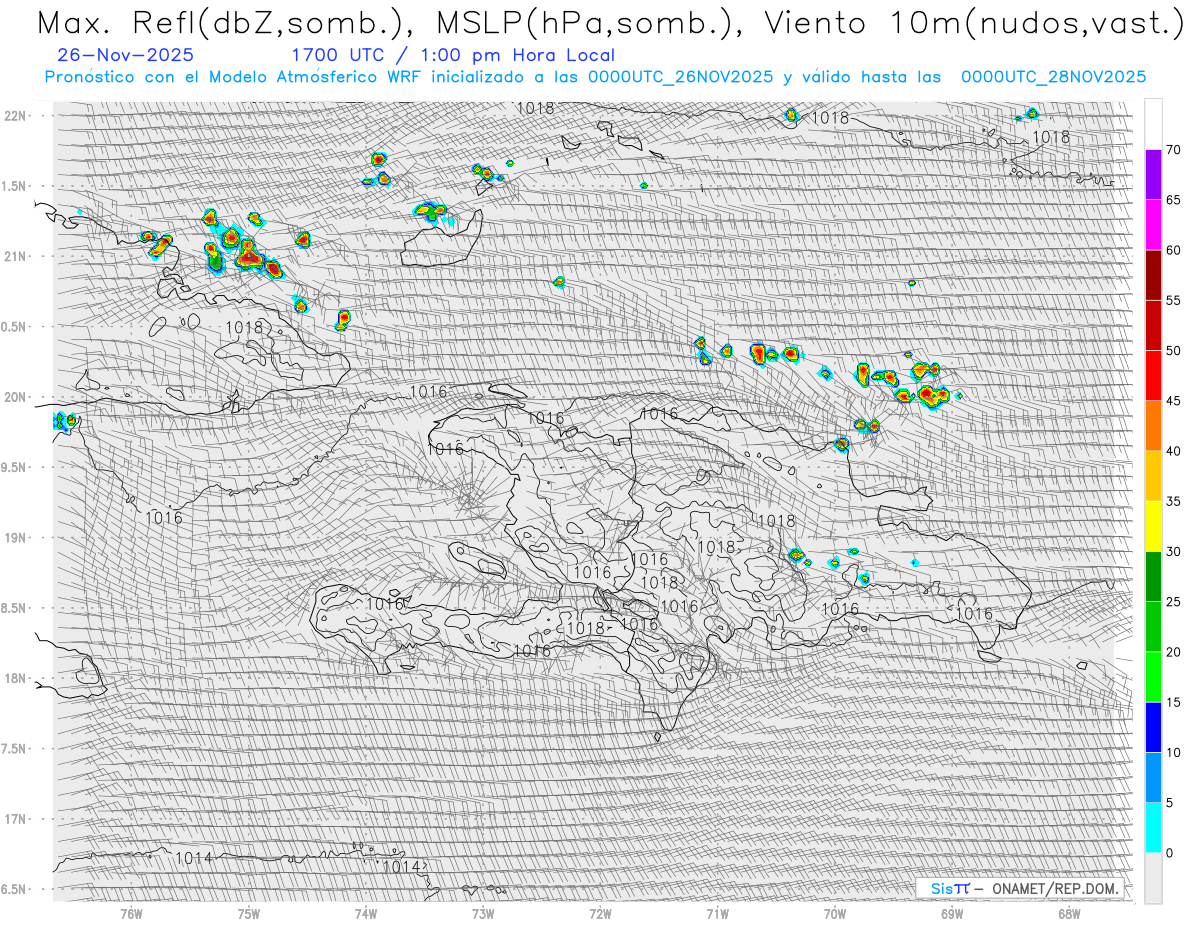The height and width of the screenshot is (927, 1200).
Task: Click the colorbar value label '25'
Action: (1173, 602)
